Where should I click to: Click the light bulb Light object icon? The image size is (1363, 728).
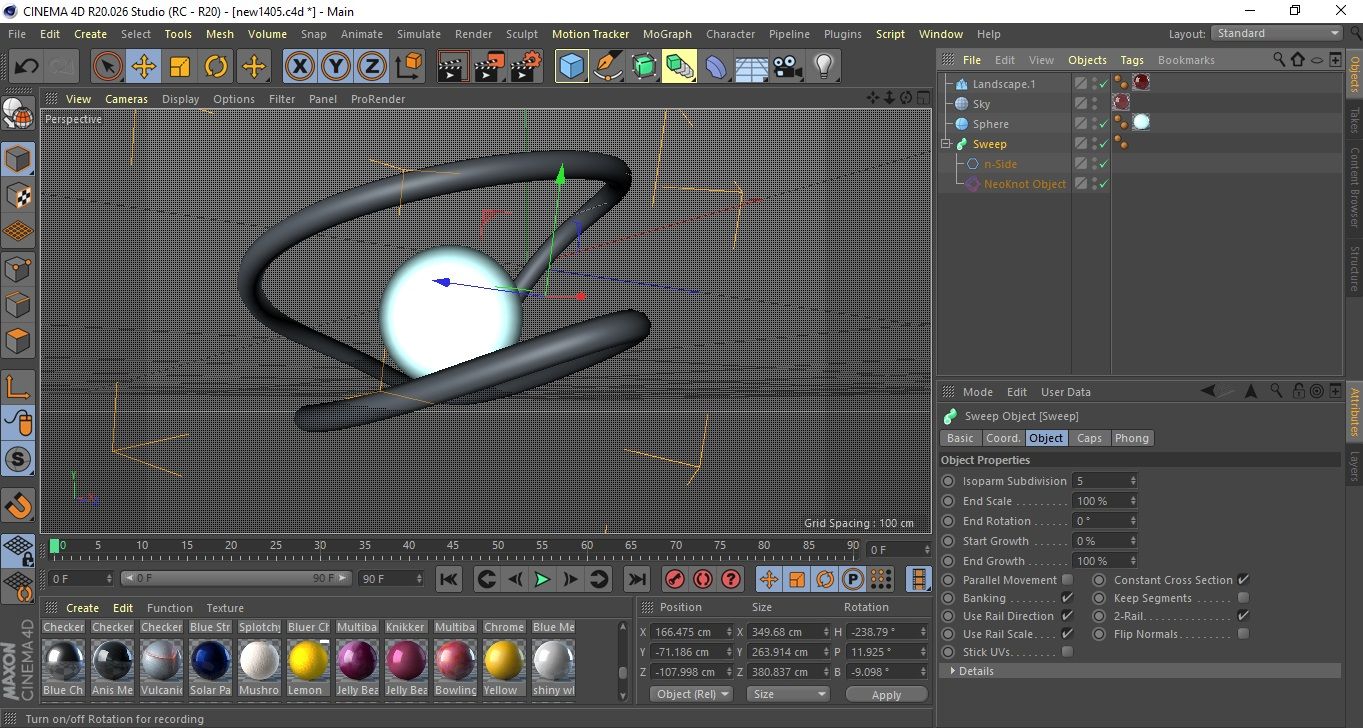coord(823,67)
